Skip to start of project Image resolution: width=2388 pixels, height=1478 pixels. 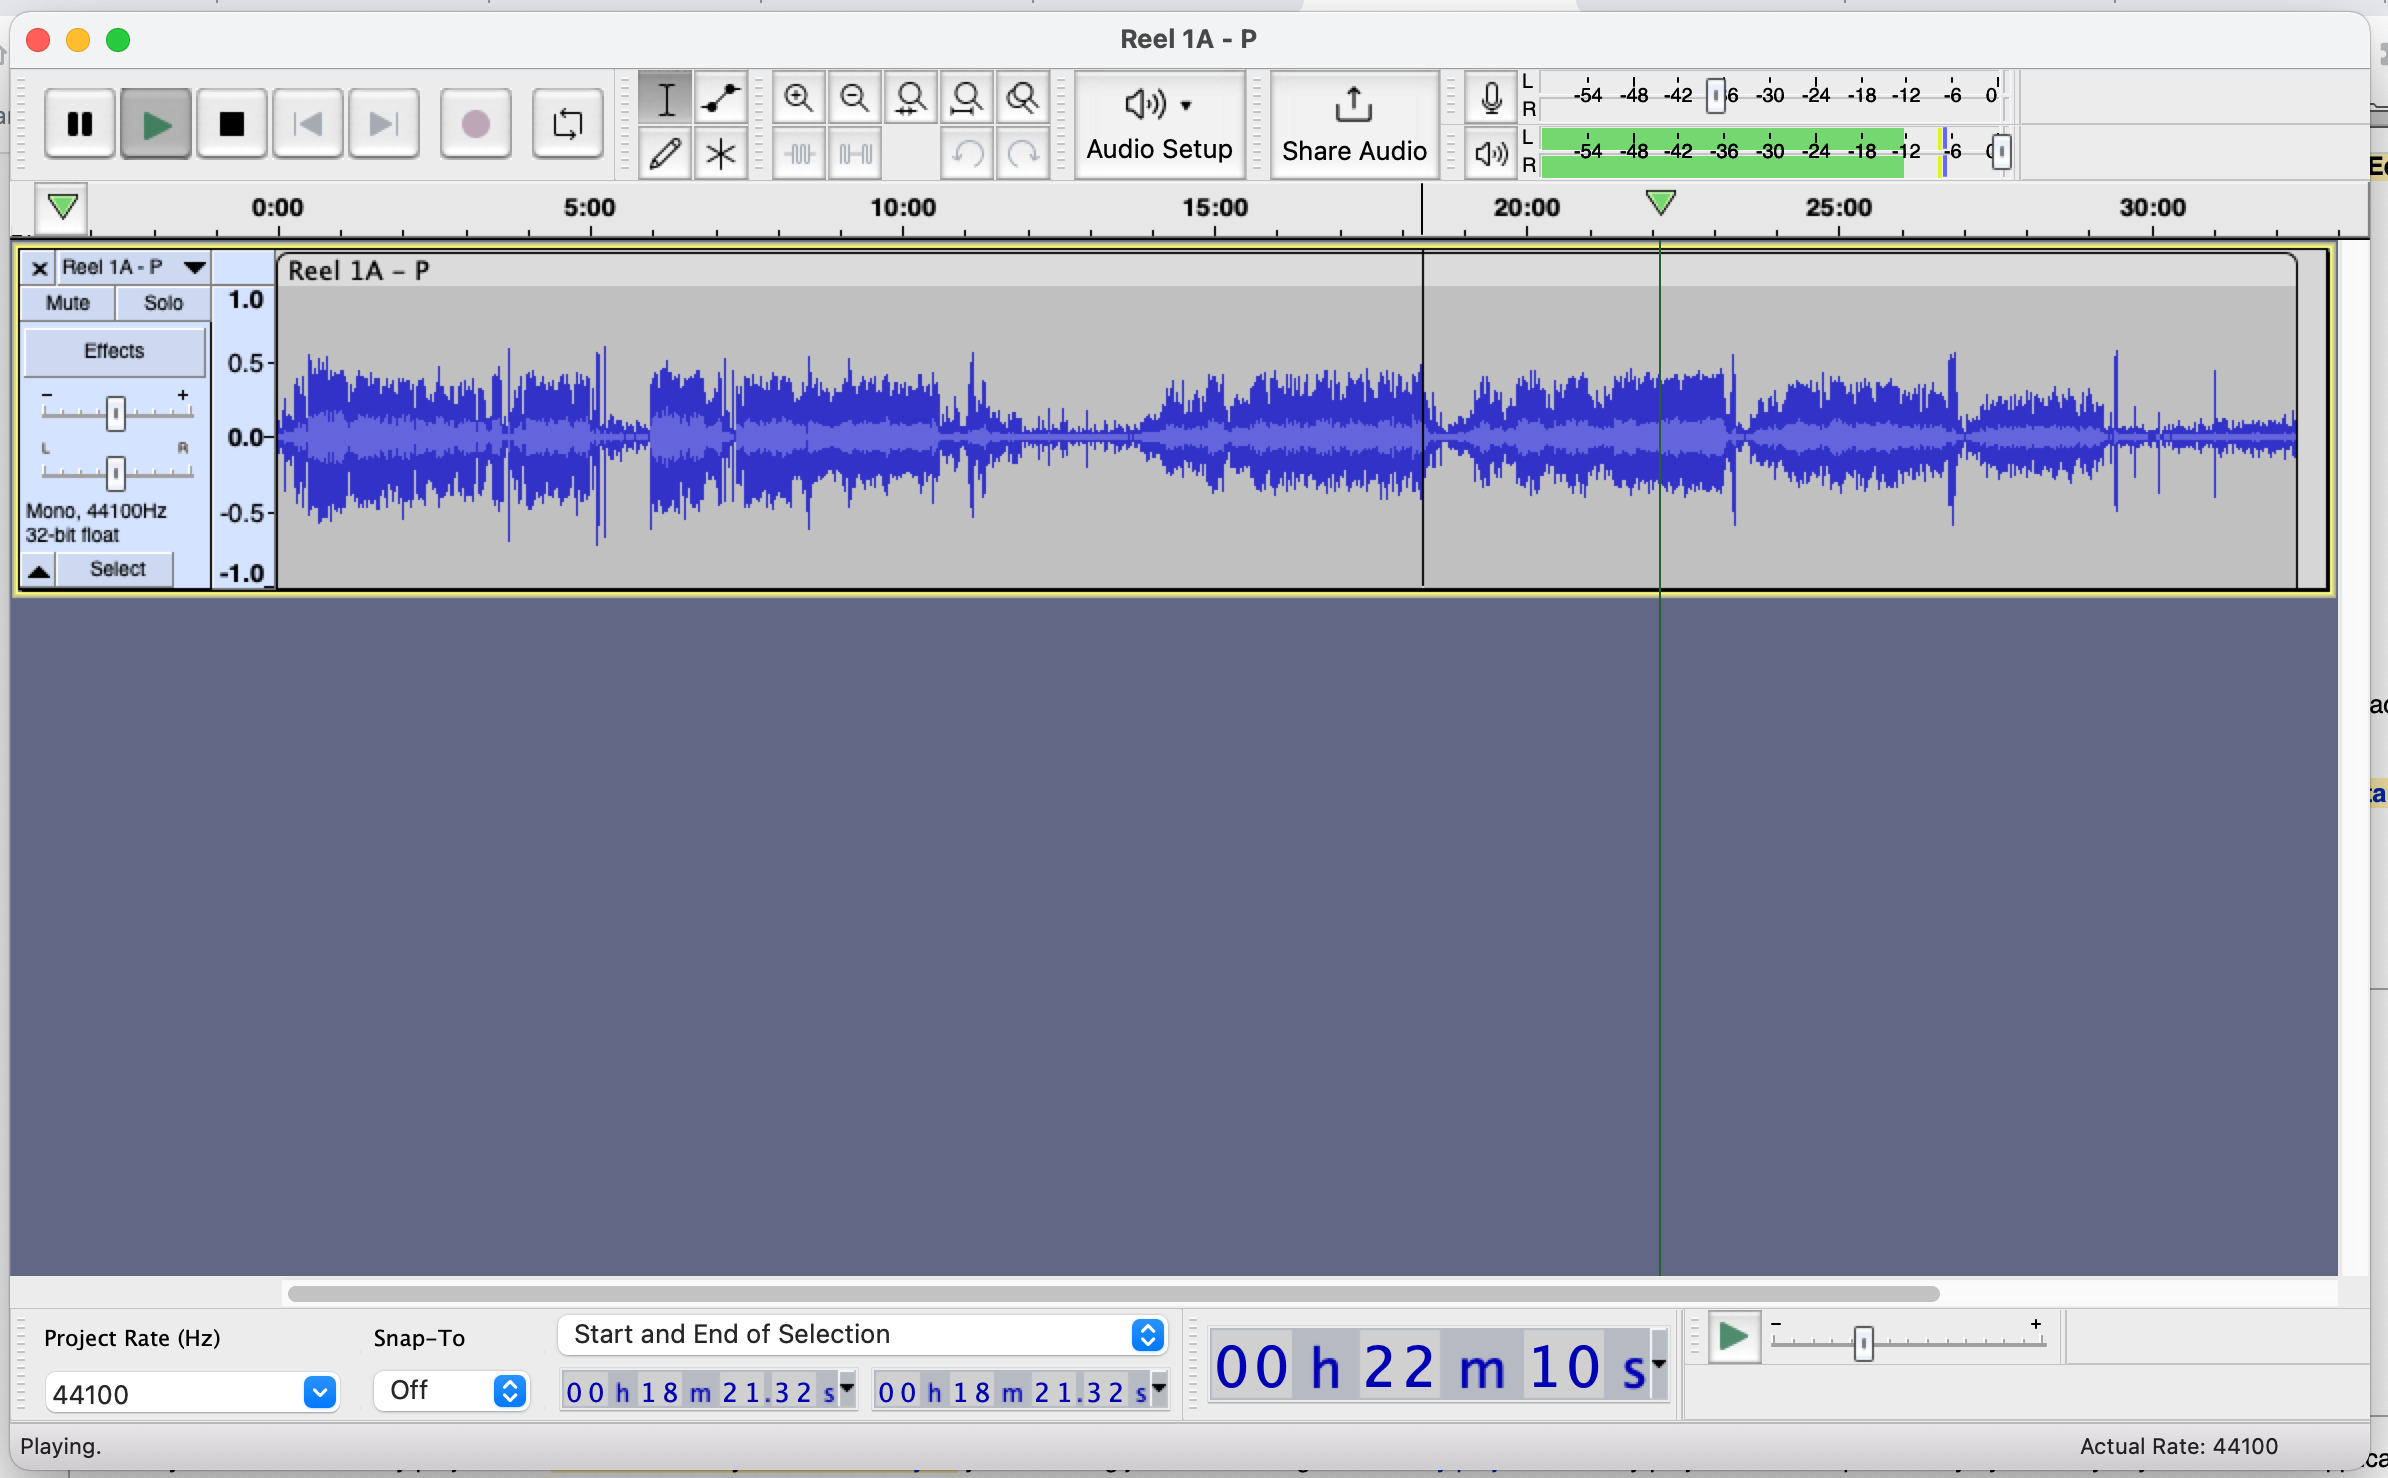pyautogui.click(x=307, y=124)
